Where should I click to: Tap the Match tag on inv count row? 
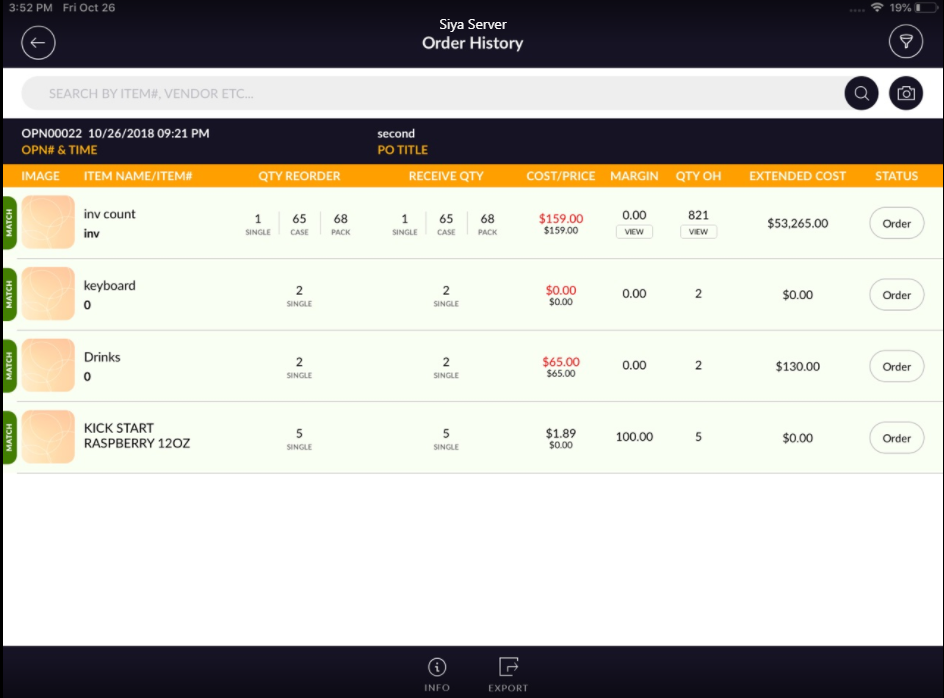(x=9, y=223)
